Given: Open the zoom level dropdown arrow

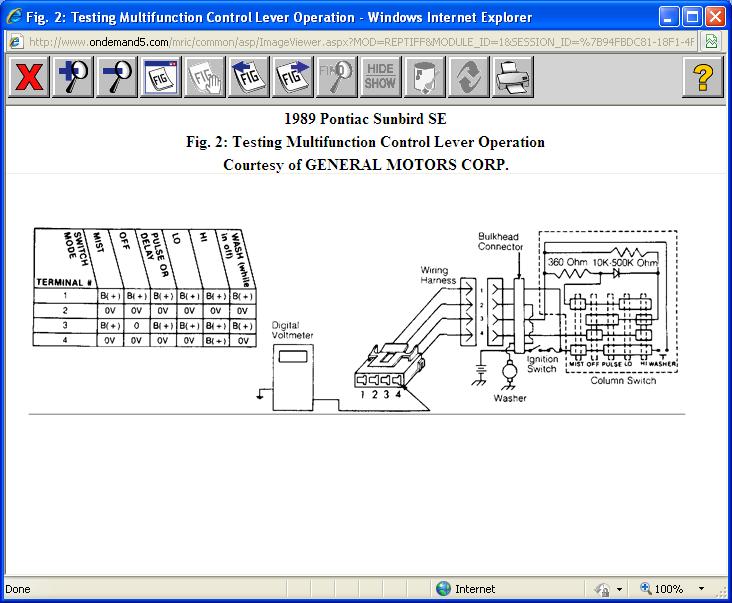Looking at the screenshot, I should pos(701,589).
